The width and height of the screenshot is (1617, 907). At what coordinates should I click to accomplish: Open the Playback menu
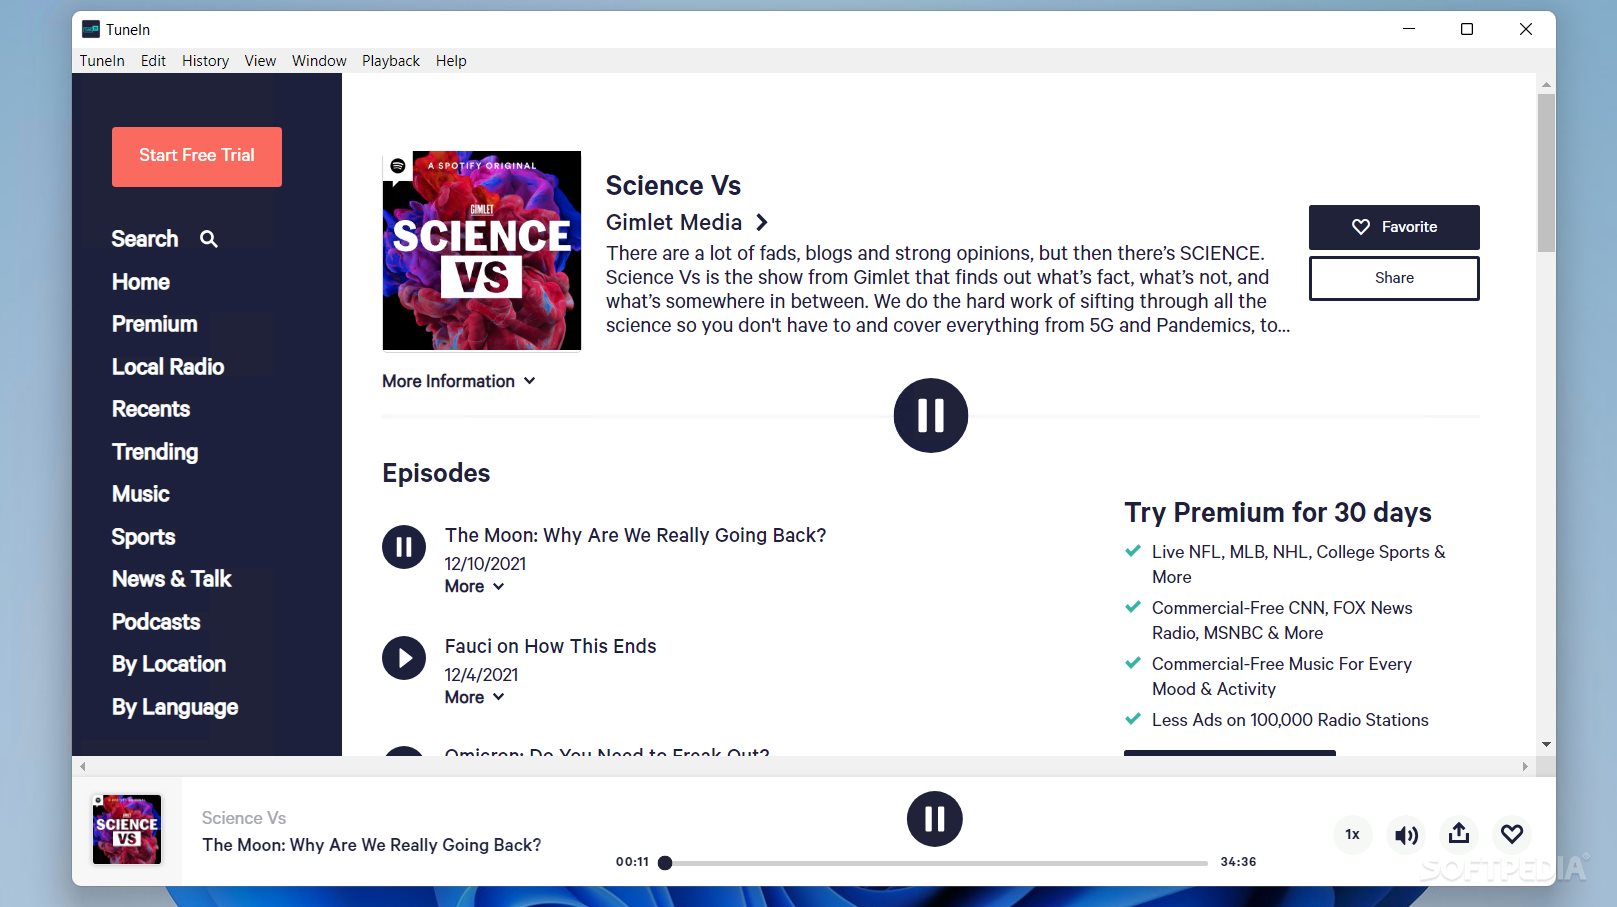pyautogui.click(x=391, y=61)
